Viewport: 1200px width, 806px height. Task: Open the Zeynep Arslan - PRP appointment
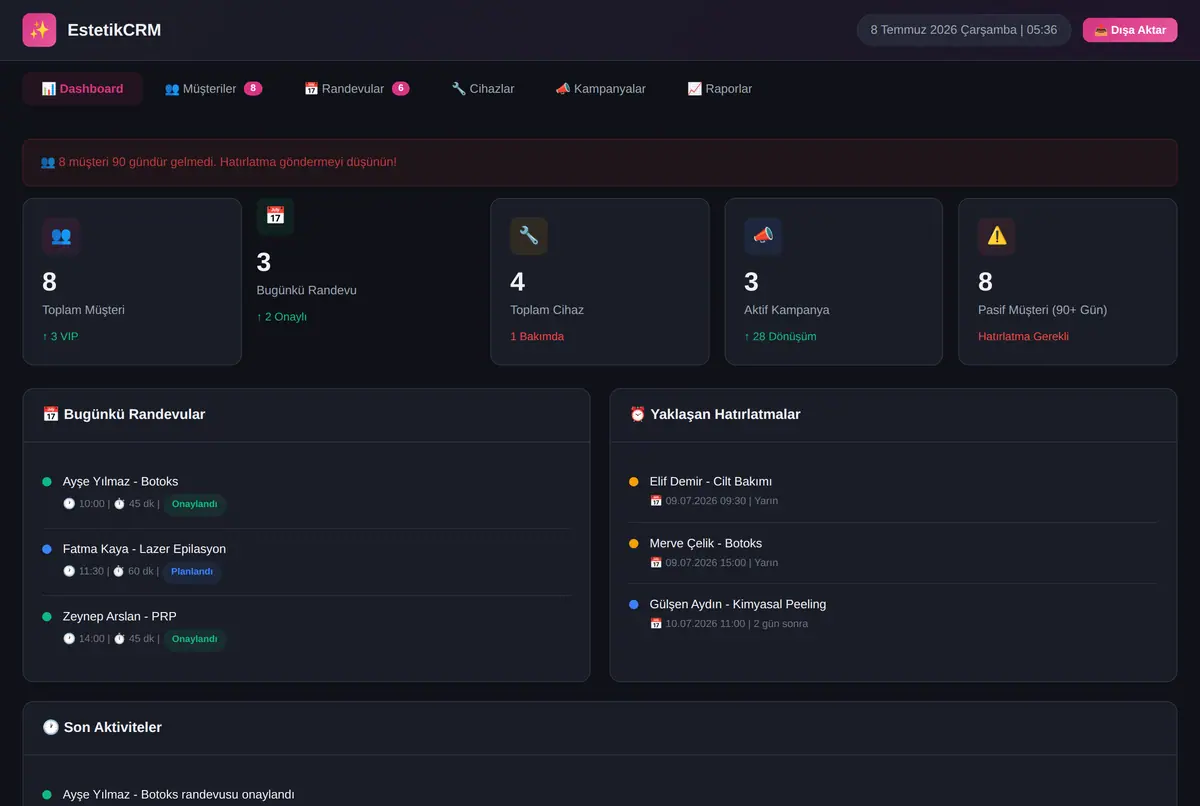(307, 628)
